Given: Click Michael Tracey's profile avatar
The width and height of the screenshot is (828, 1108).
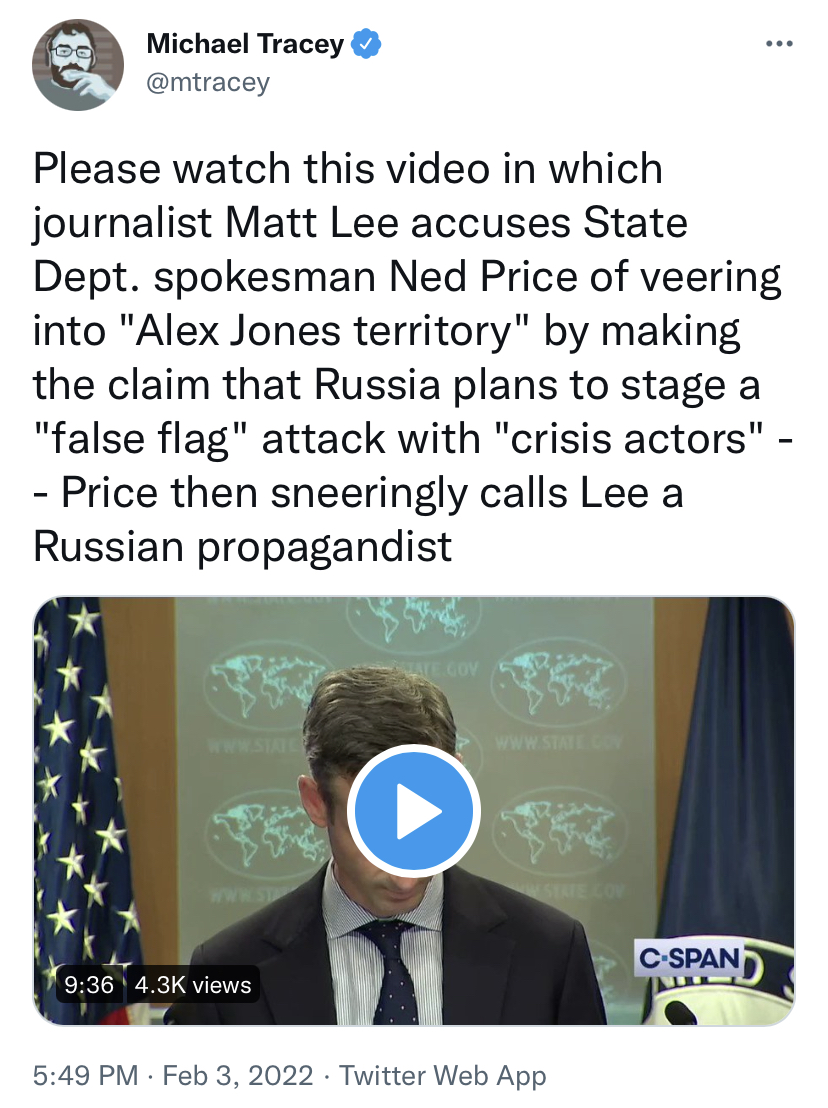Looking at the screenshot, I should (x=78, y=64).
